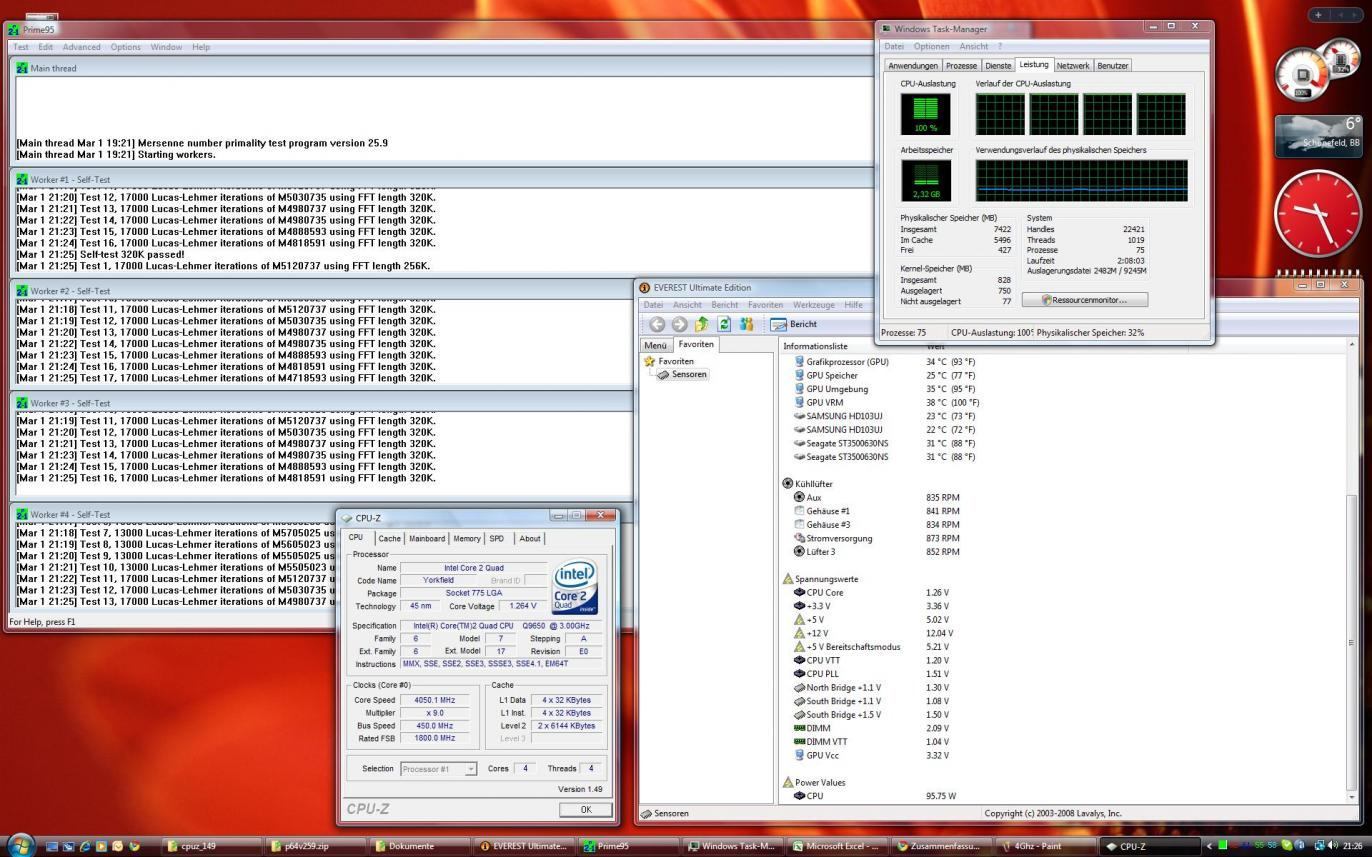Image resolution: width=1372 pixels, height=857 pixels.
Task: Click Worker #4 Self-Test window title
Action: [x=70, y=514]
